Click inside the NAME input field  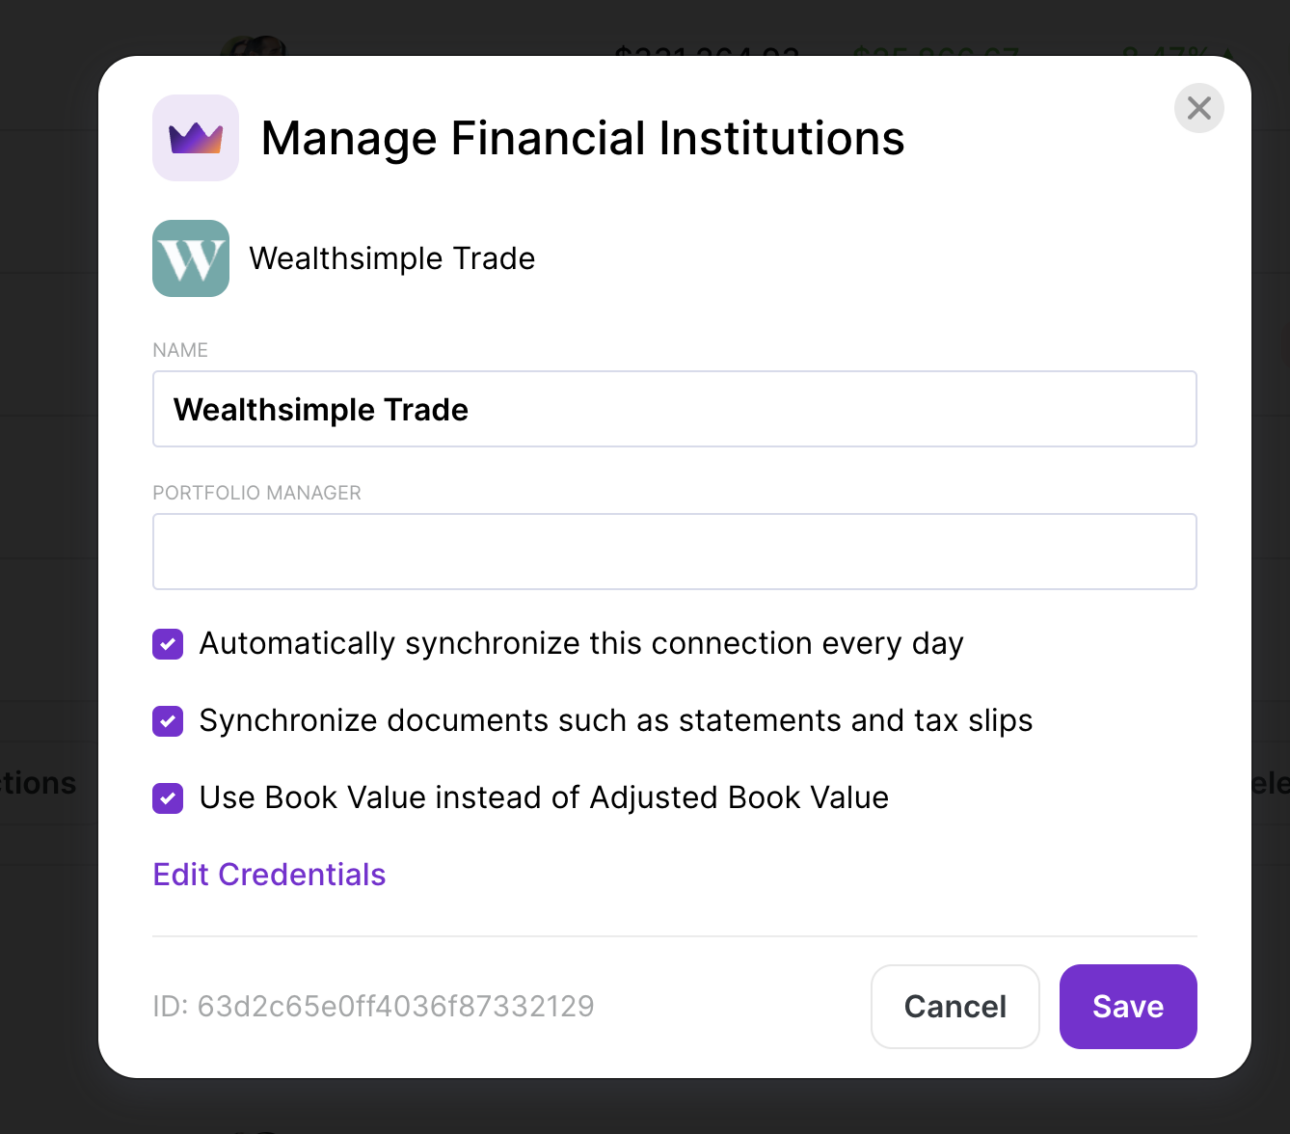pyautogui.click(x=674, y=409)
